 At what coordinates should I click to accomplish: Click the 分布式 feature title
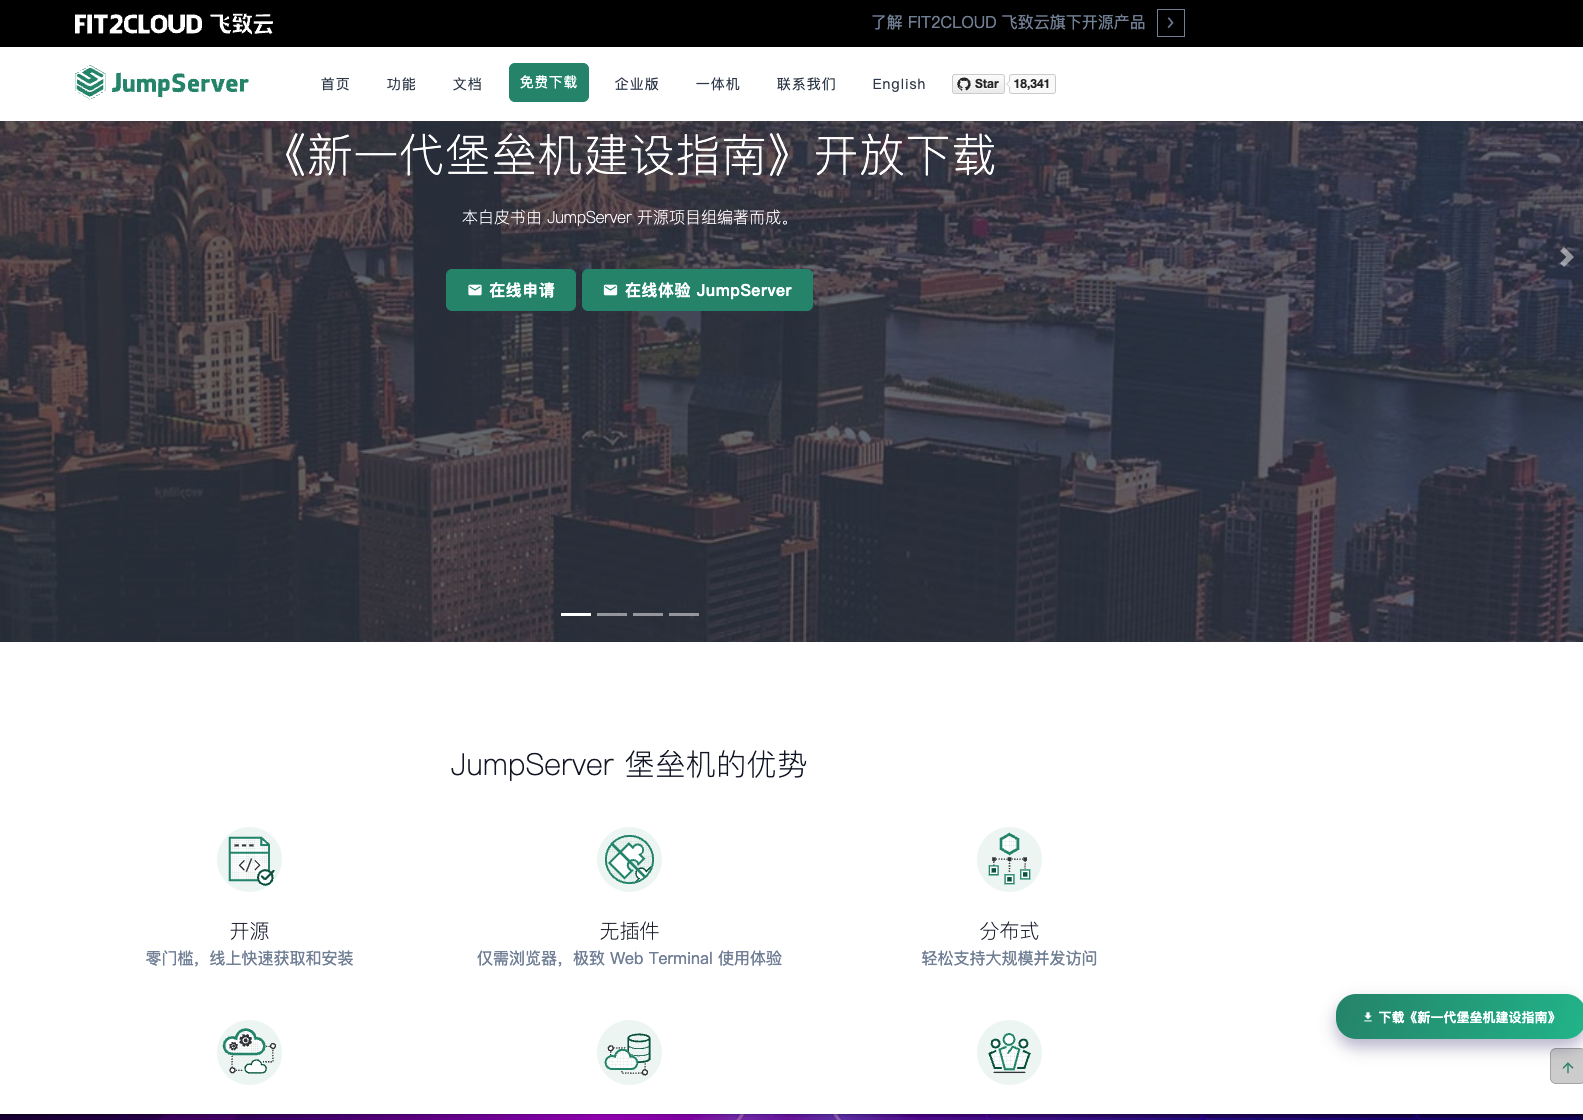click(x=1009, y=931)
